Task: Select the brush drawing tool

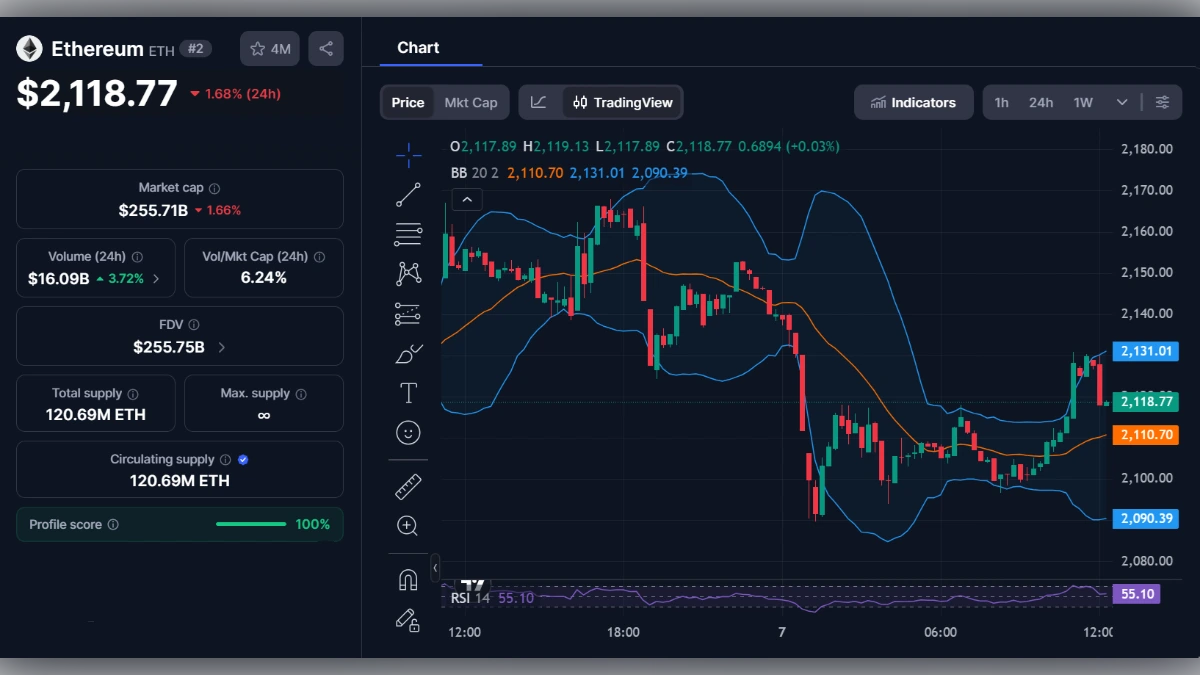Action: [x=408, y=352]
